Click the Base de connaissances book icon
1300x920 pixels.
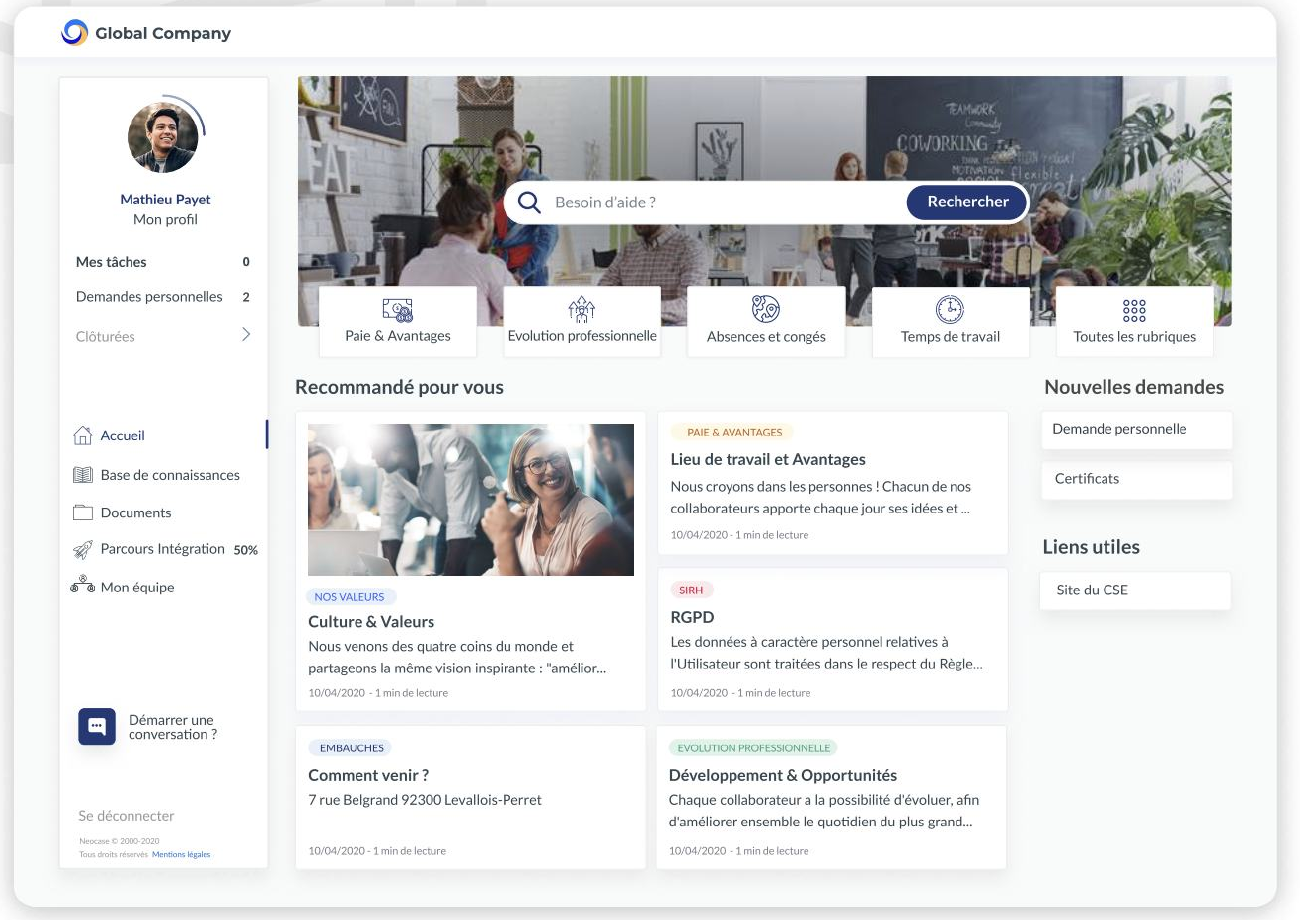point(83,475)
